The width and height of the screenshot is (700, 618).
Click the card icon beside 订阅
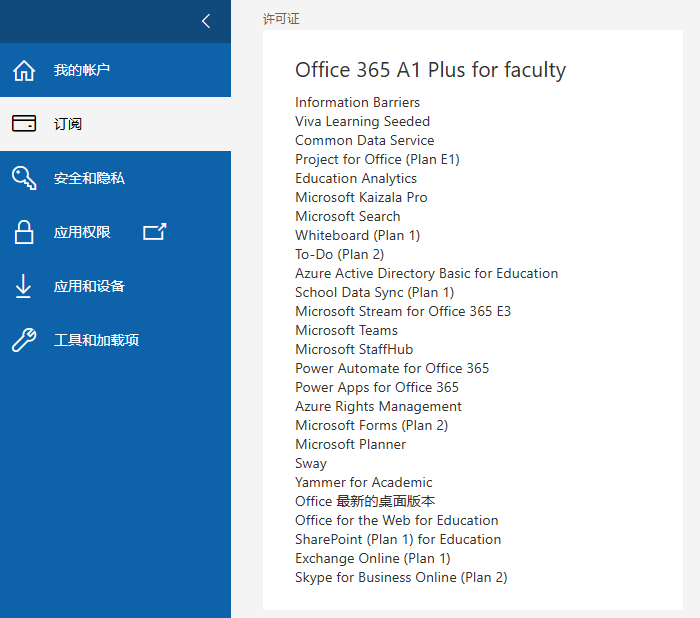pos(24,123)
